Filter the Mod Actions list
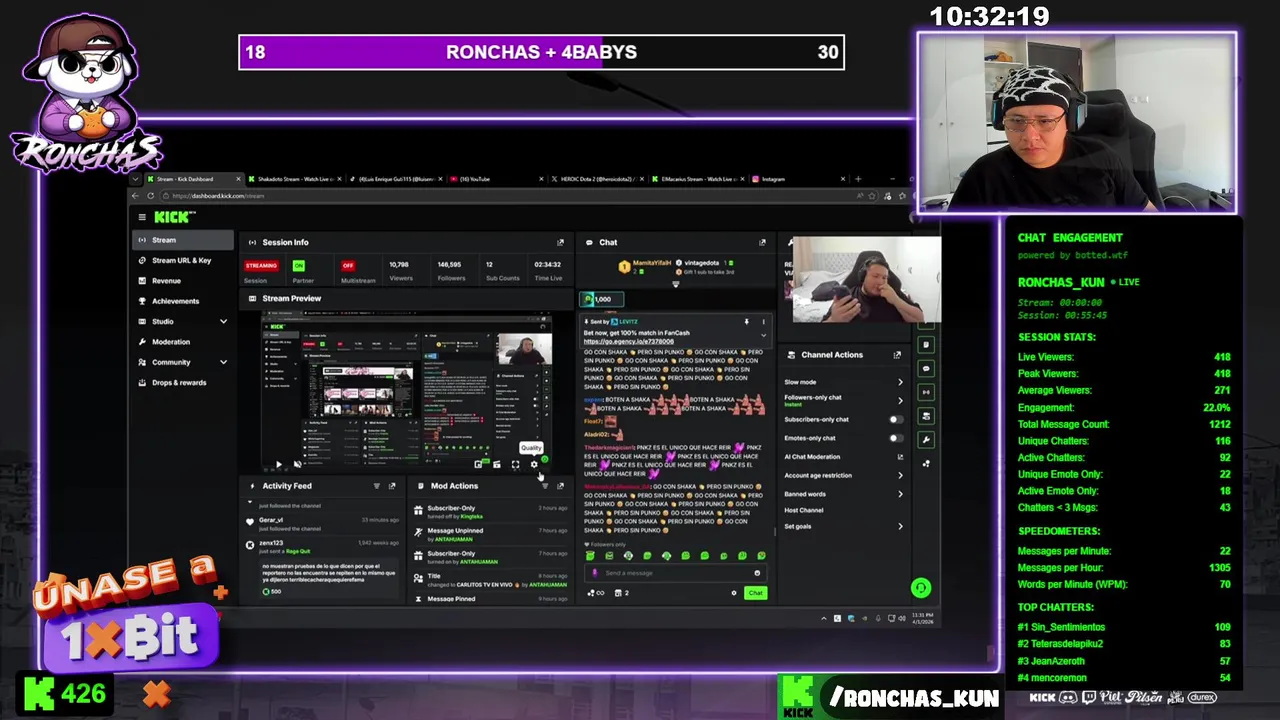The width and height of the screenshot is (1280, 720). coord(545,486)
